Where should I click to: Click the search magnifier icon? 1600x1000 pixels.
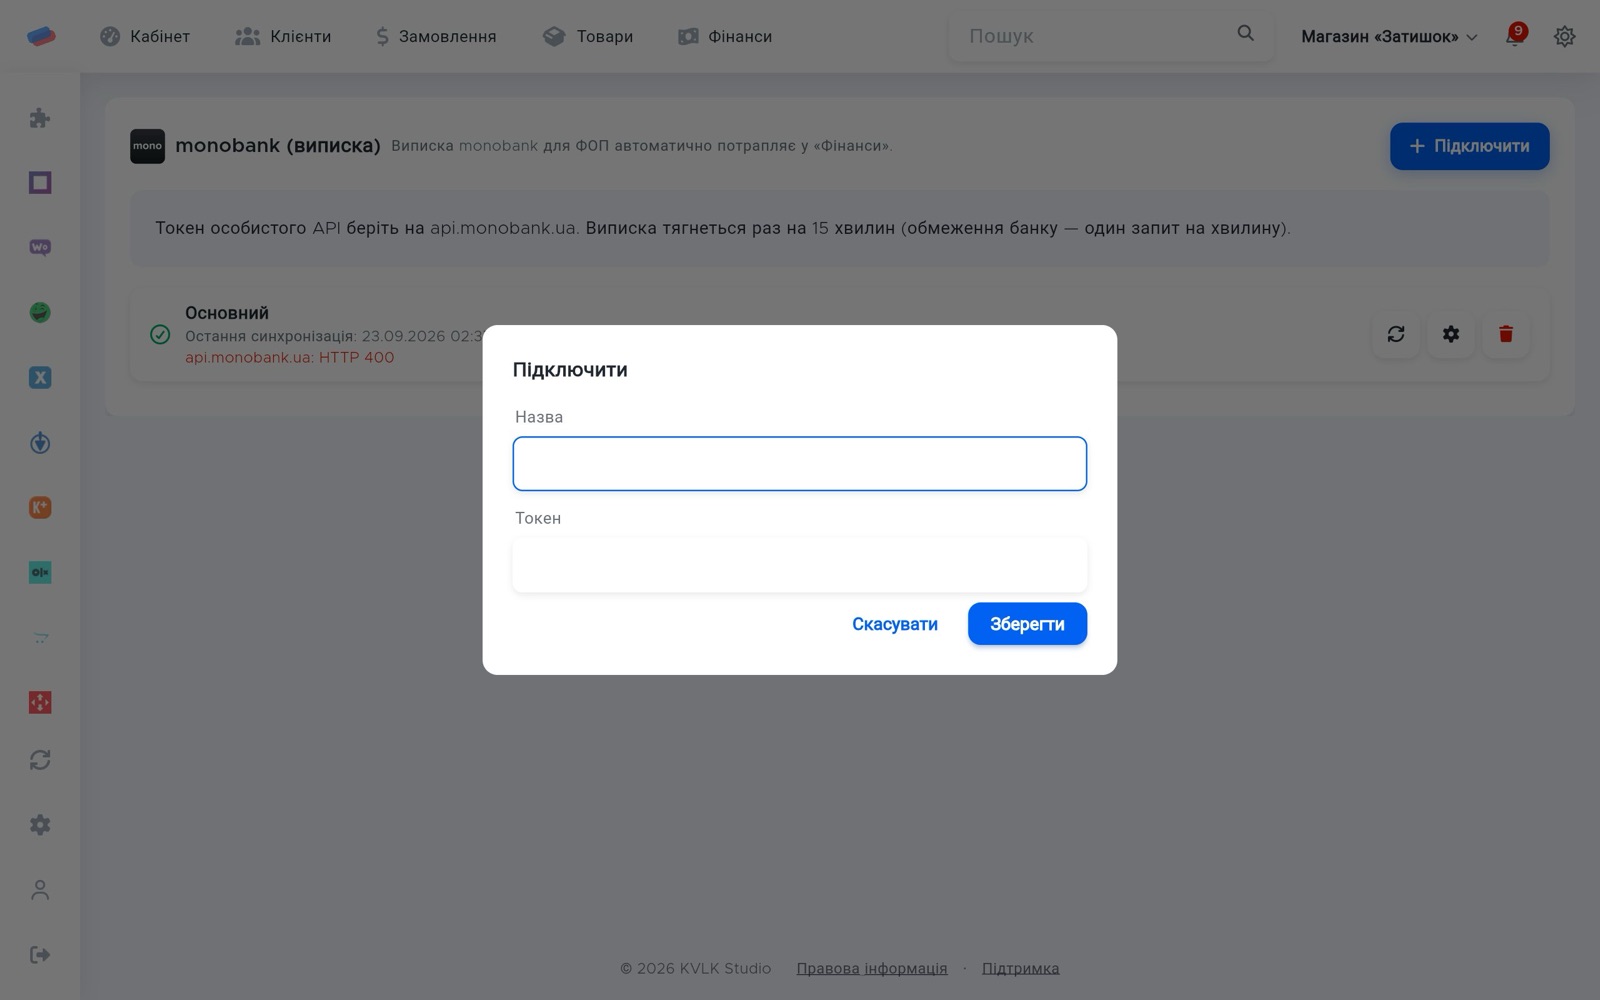(1245, 34)
